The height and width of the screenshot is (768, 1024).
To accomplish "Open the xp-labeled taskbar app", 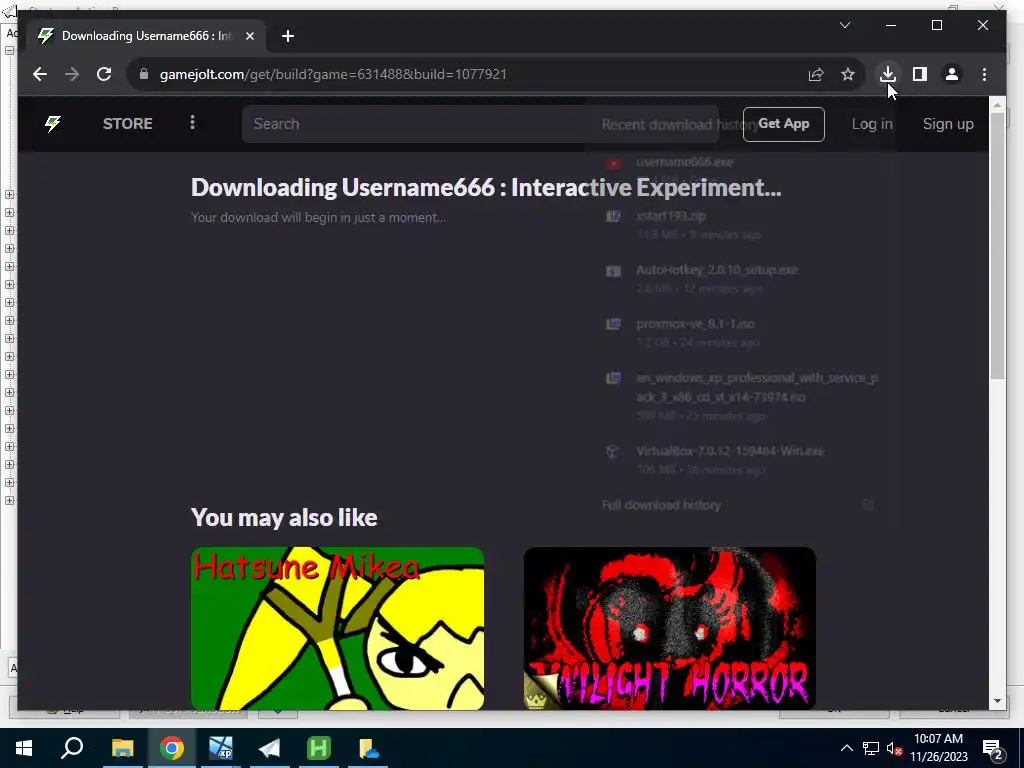I will (x=221, y=748).
